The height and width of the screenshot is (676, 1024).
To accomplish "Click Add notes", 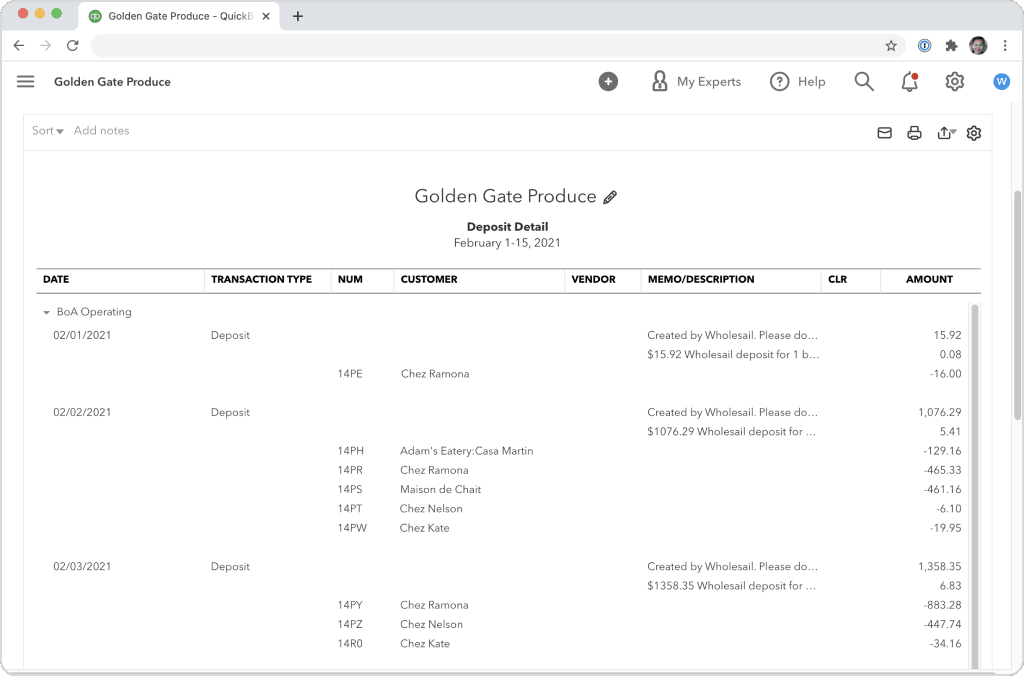I will coord(101,131).
